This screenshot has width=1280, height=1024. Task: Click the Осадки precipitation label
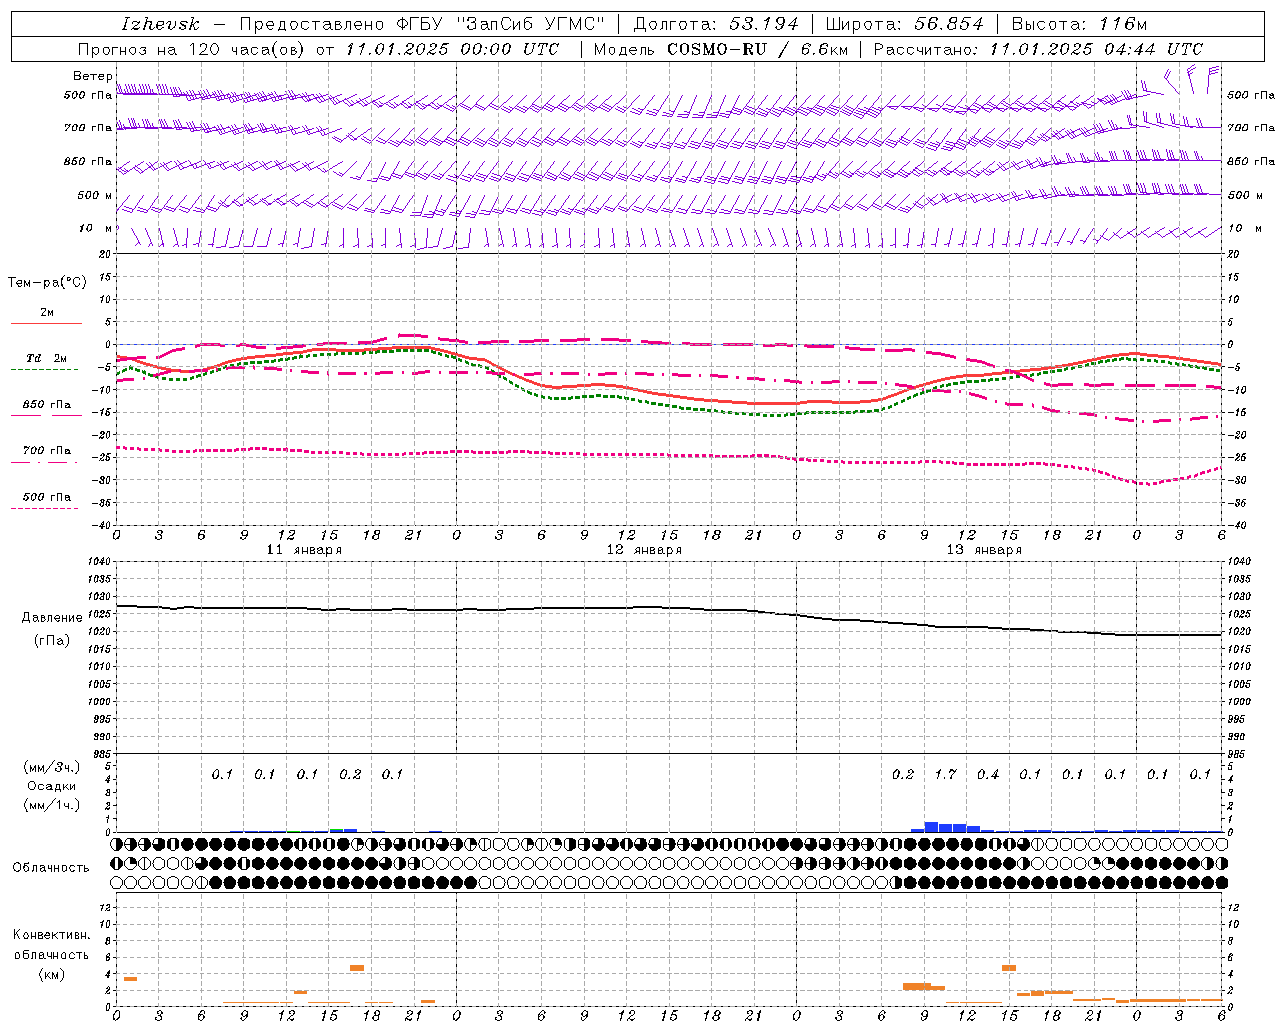pyautogui.click(x=50, y=786)
